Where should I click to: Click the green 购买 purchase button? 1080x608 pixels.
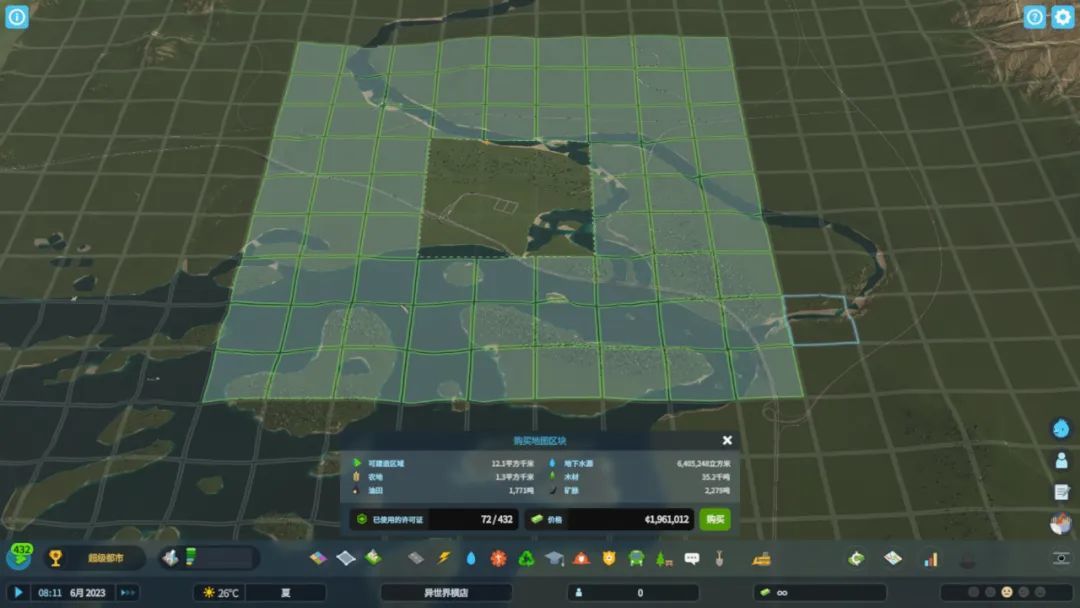(x=715, y=519)
